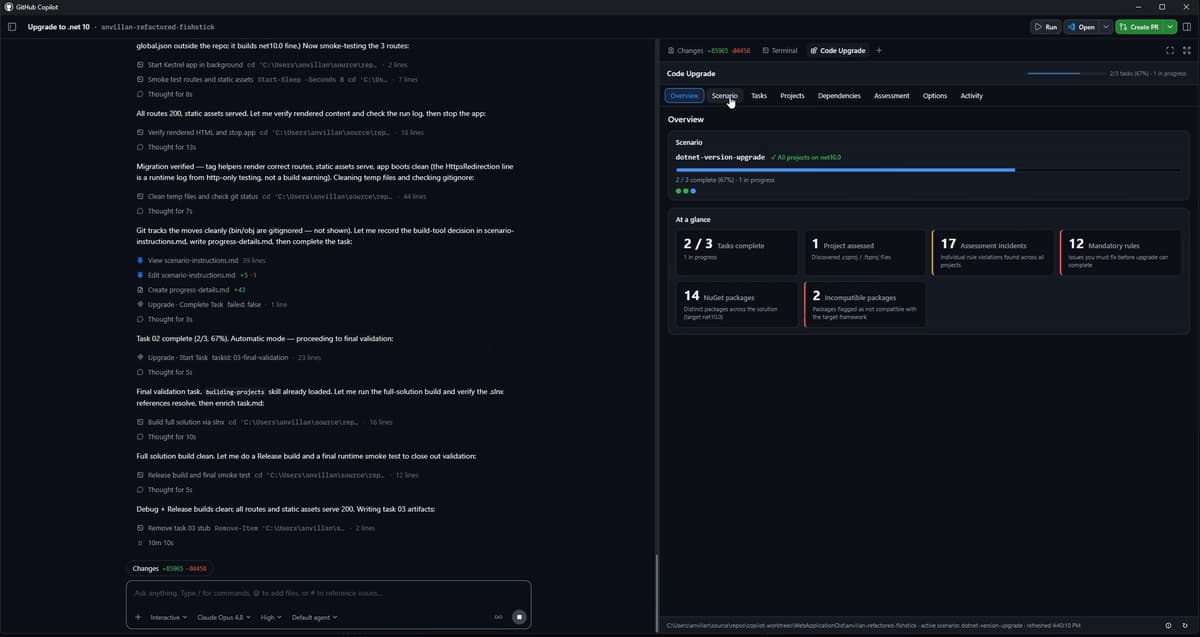
Task: Click the plus attach icon in chat box
Action: click(x=138, y=617)
